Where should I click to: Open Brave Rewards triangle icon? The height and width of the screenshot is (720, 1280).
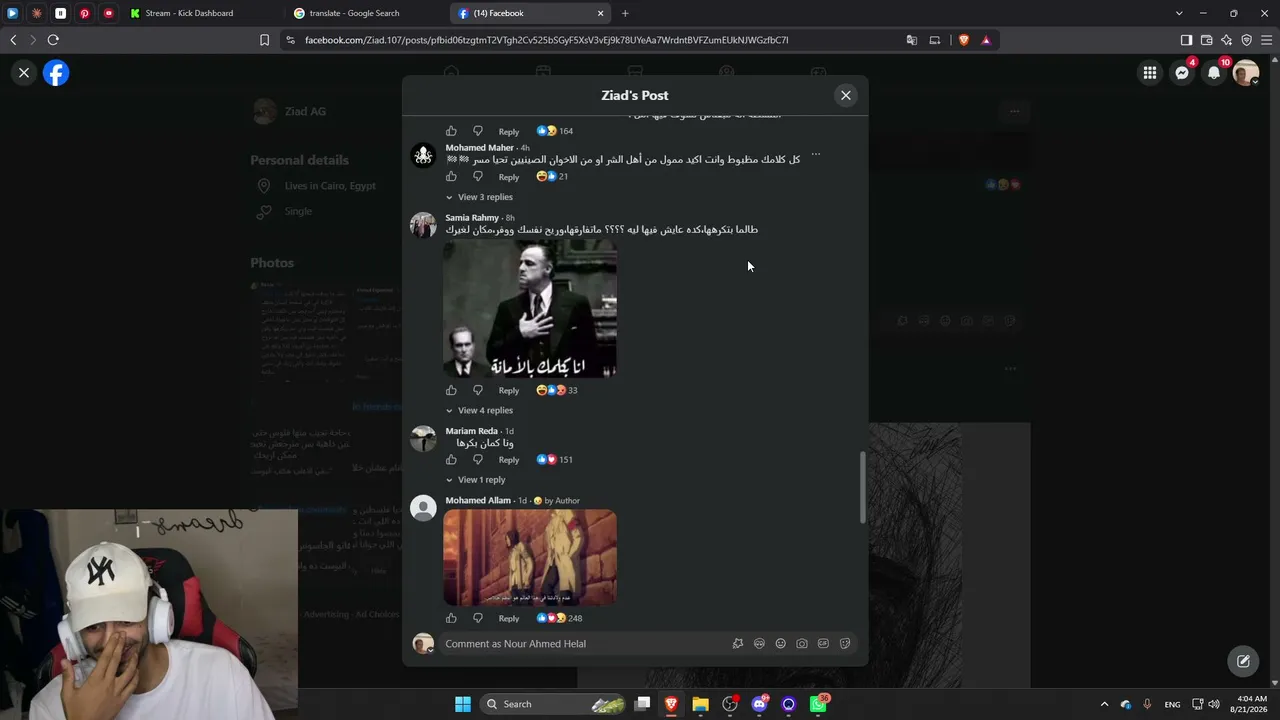pos(986,40)
